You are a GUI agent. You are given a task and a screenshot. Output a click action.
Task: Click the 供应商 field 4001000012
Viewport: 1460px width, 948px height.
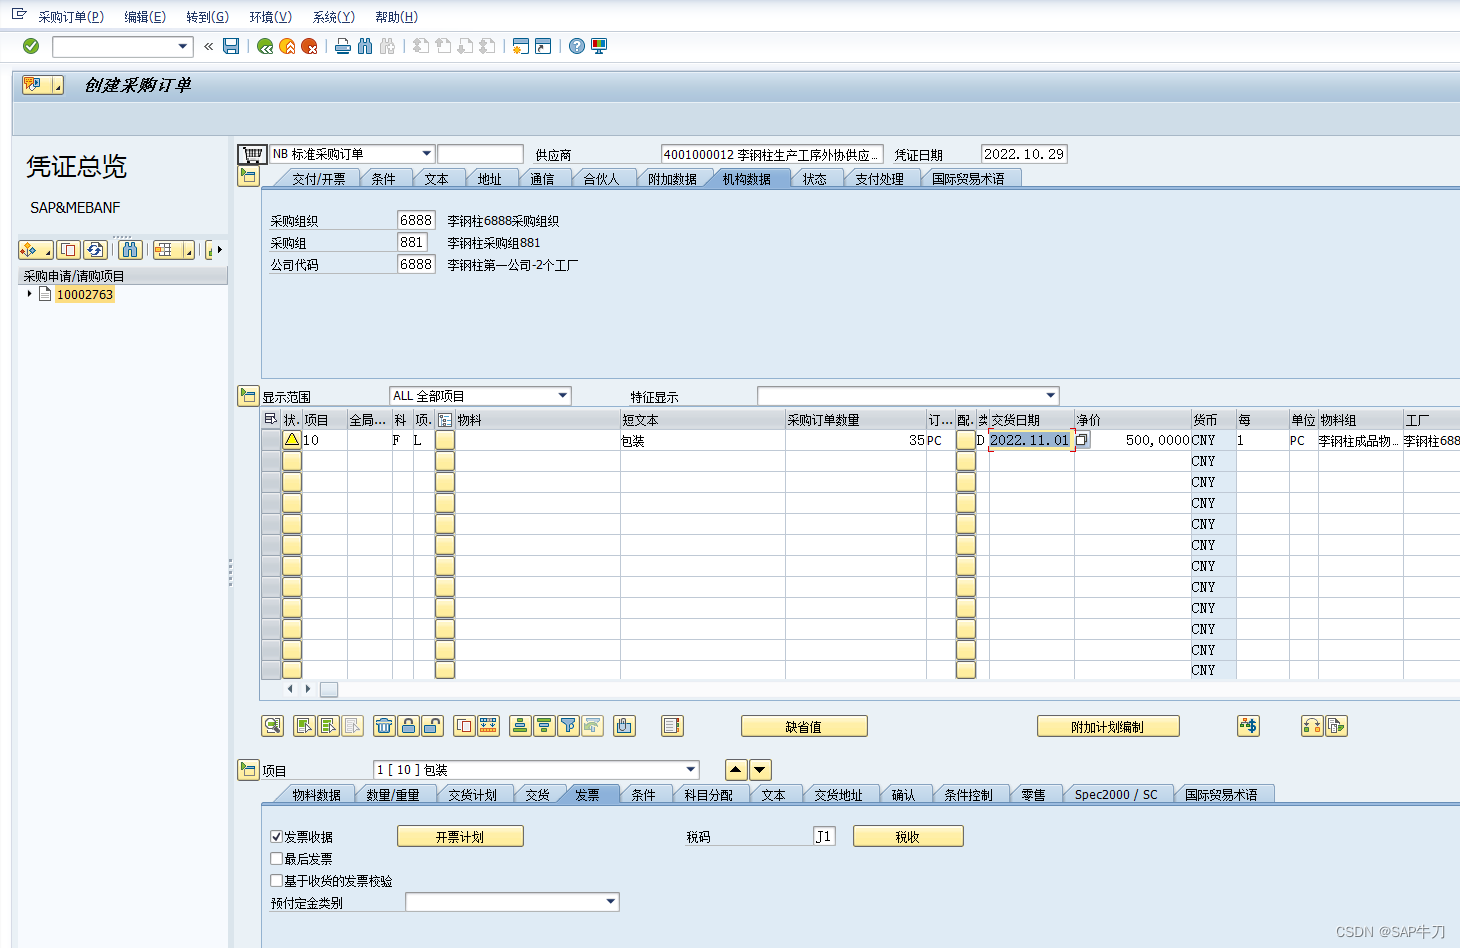(772, 154)
